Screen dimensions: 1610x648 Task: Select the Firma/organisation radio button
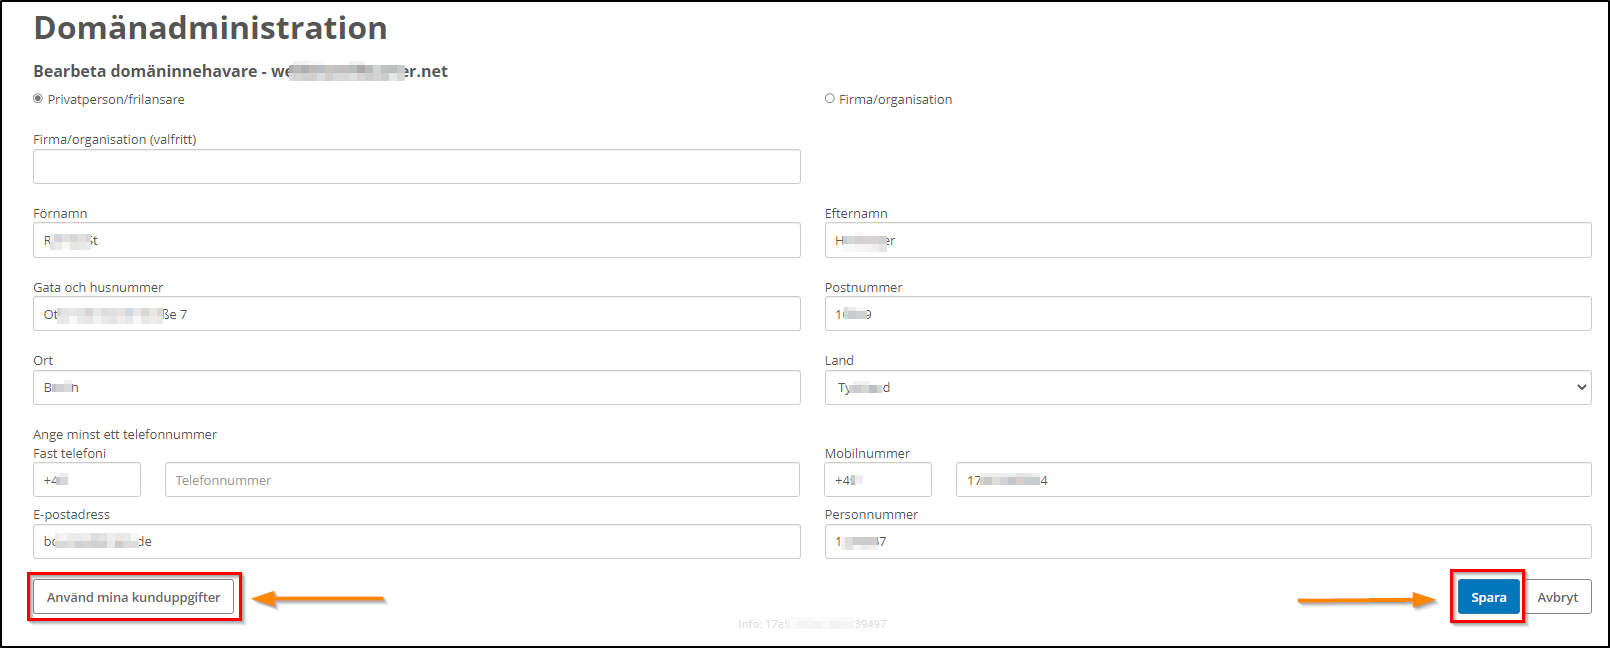coord(830,99)
